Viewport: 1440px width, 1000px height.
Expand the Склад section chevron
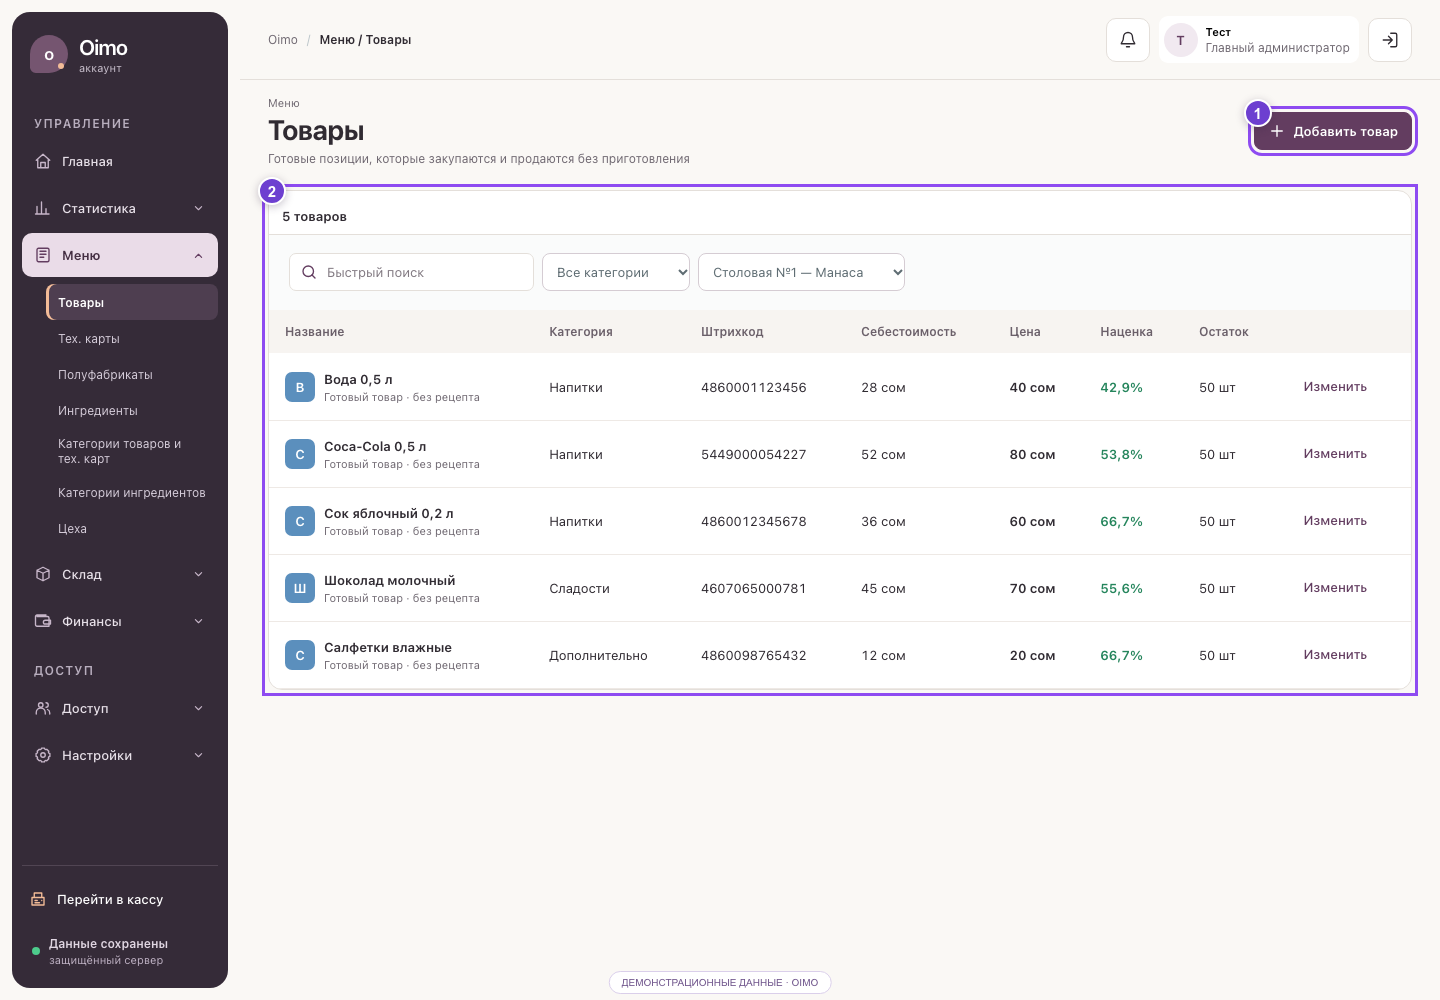198,574
